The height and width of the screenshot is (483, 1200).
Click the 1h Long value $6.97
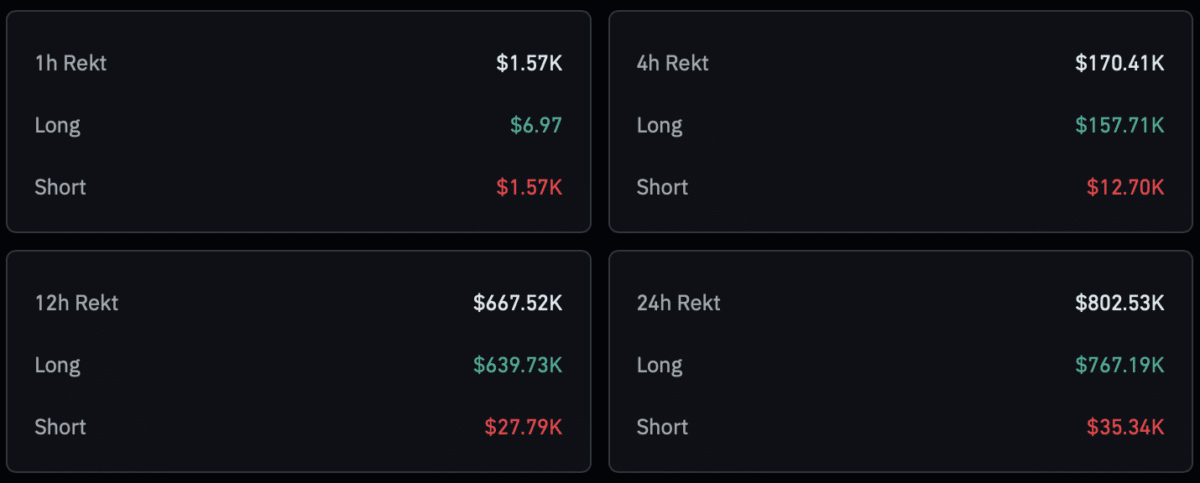pyautogui.click(x=536, y=125)
